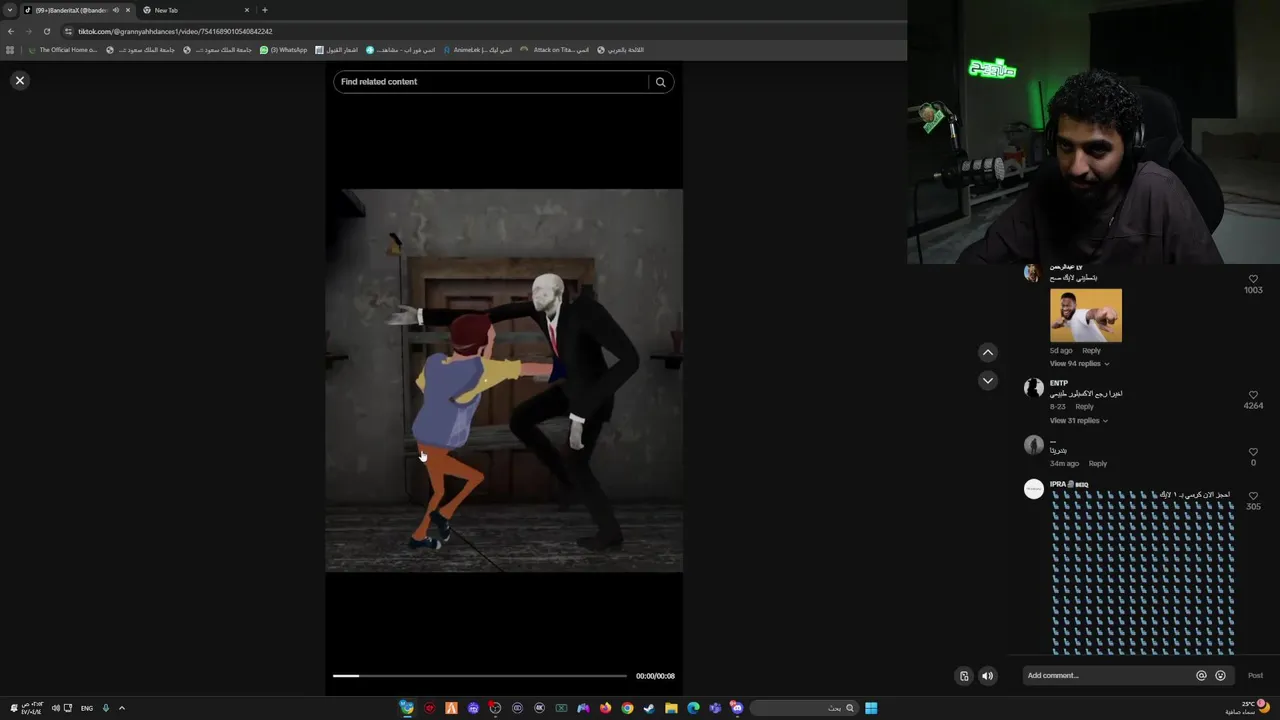This screenshot has width=1280, height=720.
Task: Open The Official Home bookmark
Action: pyautogui.click(x=62, y=50)
